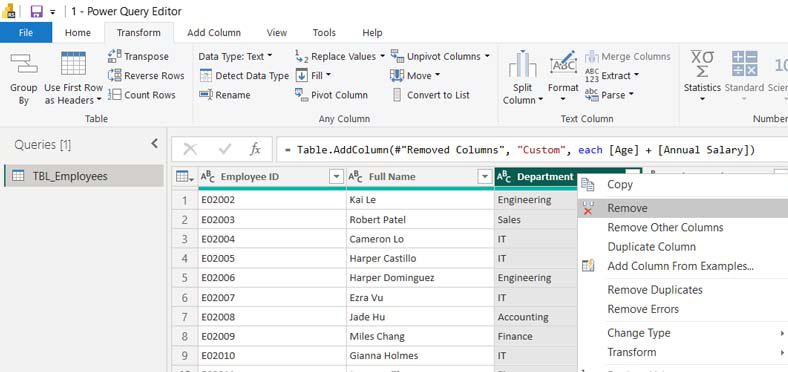Open the Parse dropdown
The image size is (788, 372).
point(609,95)
